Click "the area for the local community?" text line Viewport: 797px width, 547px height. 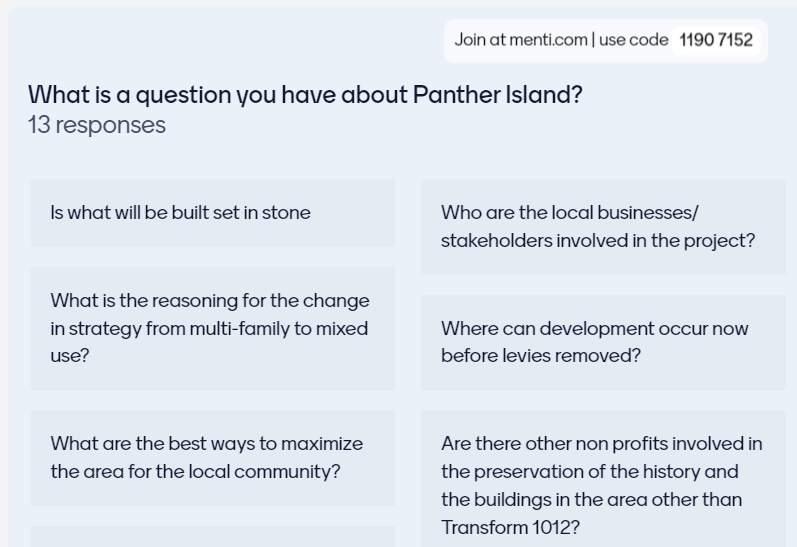tap(195, 471)
